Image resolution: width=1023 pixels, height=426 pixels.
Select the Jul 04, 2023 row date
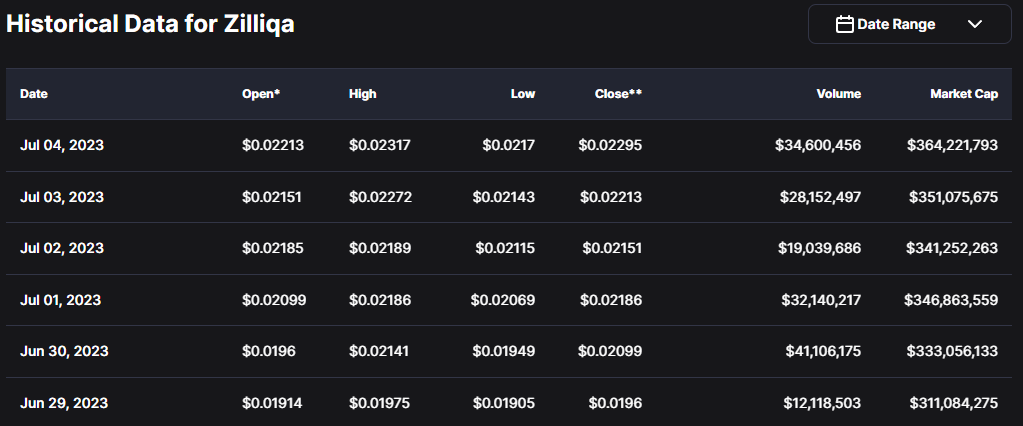tap(62, 145)
